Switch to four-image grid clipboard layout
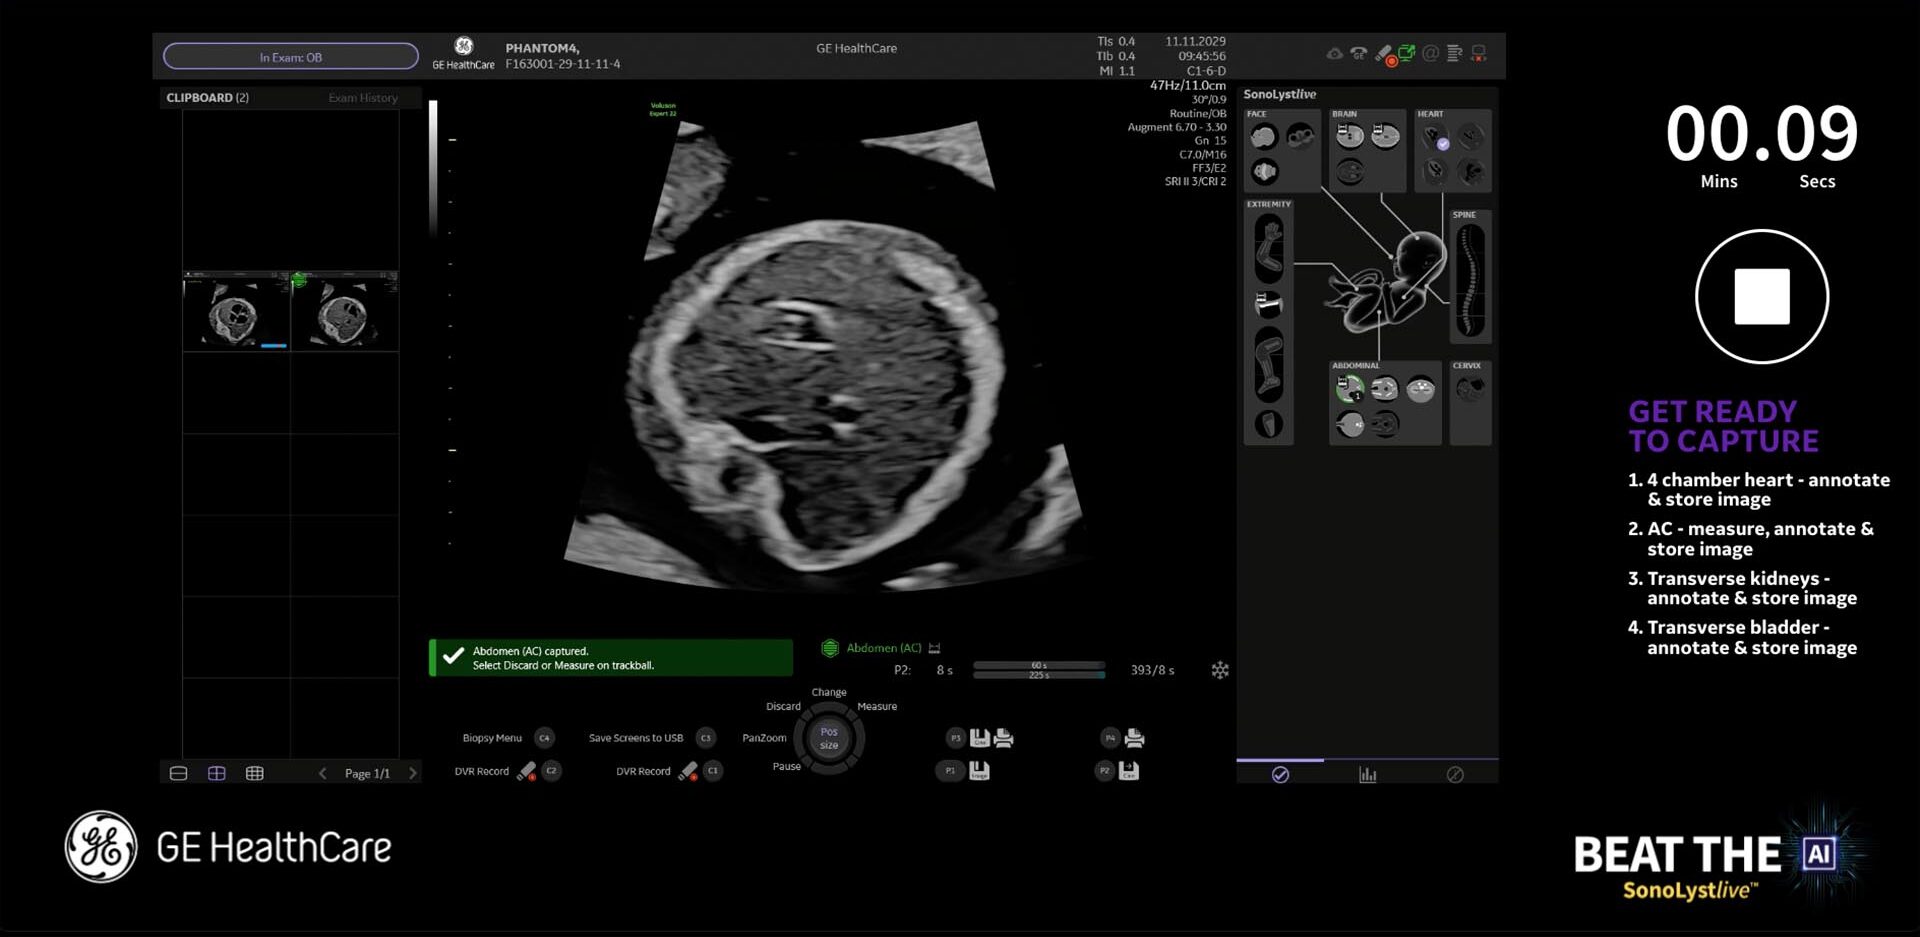Viewport: 1920px width, 937px height. pos(216,773)
